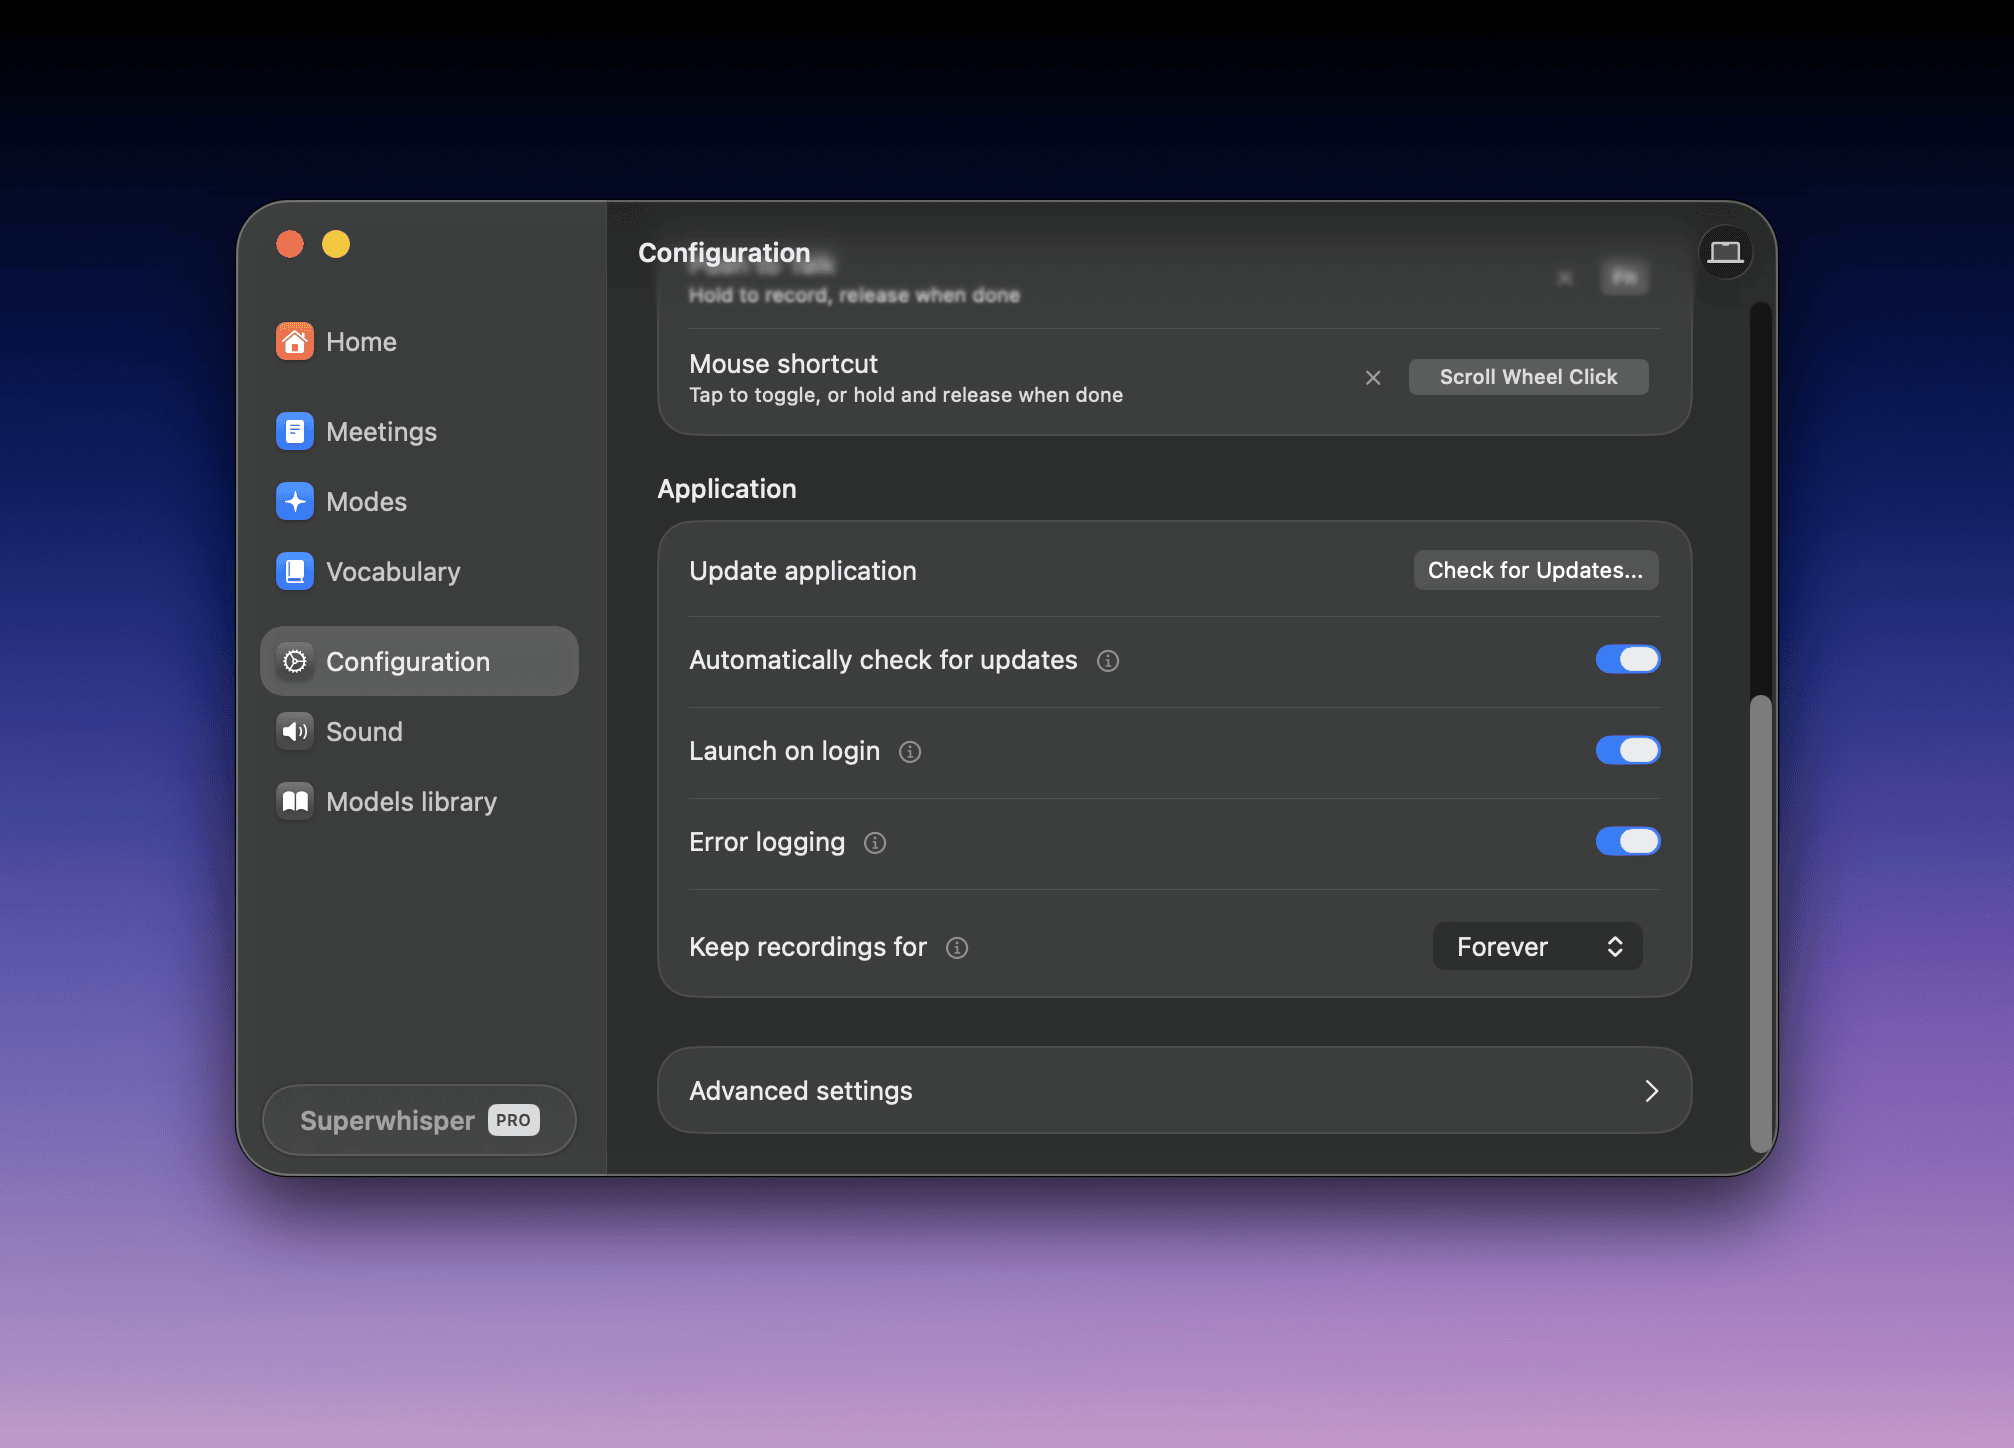This screenshot has height=1448, width=2014.
Task: Disable the Launch on login switch
Action: click(1628, 751)
